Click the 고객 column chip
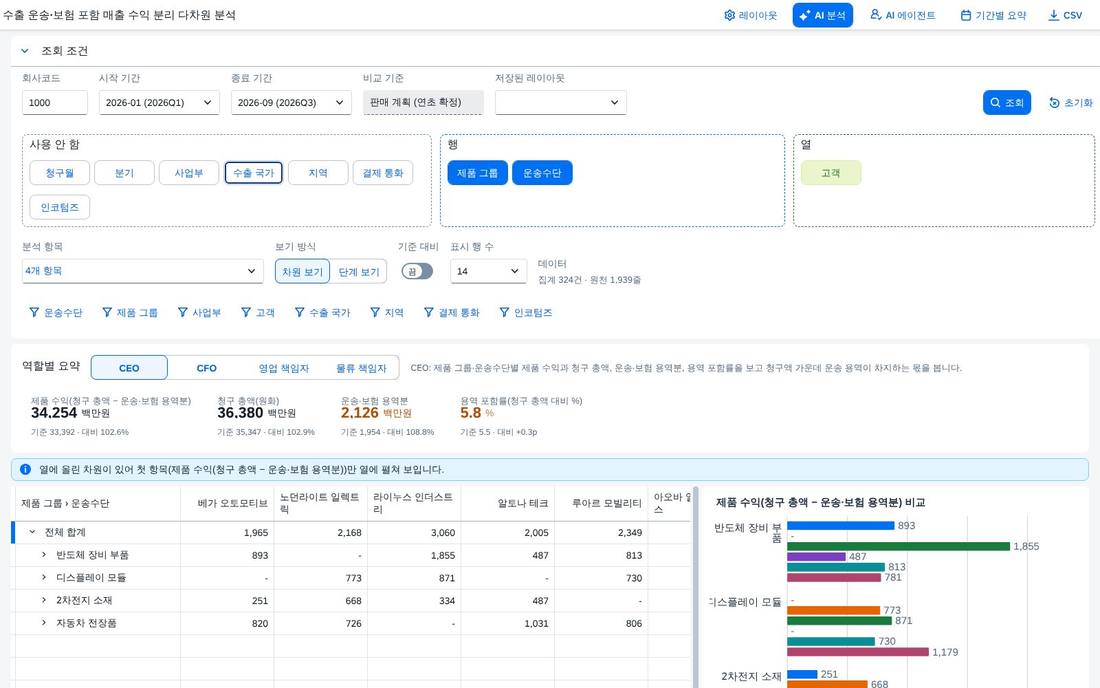The height and width of the screenshot is (688, 1100). (831, 173)
